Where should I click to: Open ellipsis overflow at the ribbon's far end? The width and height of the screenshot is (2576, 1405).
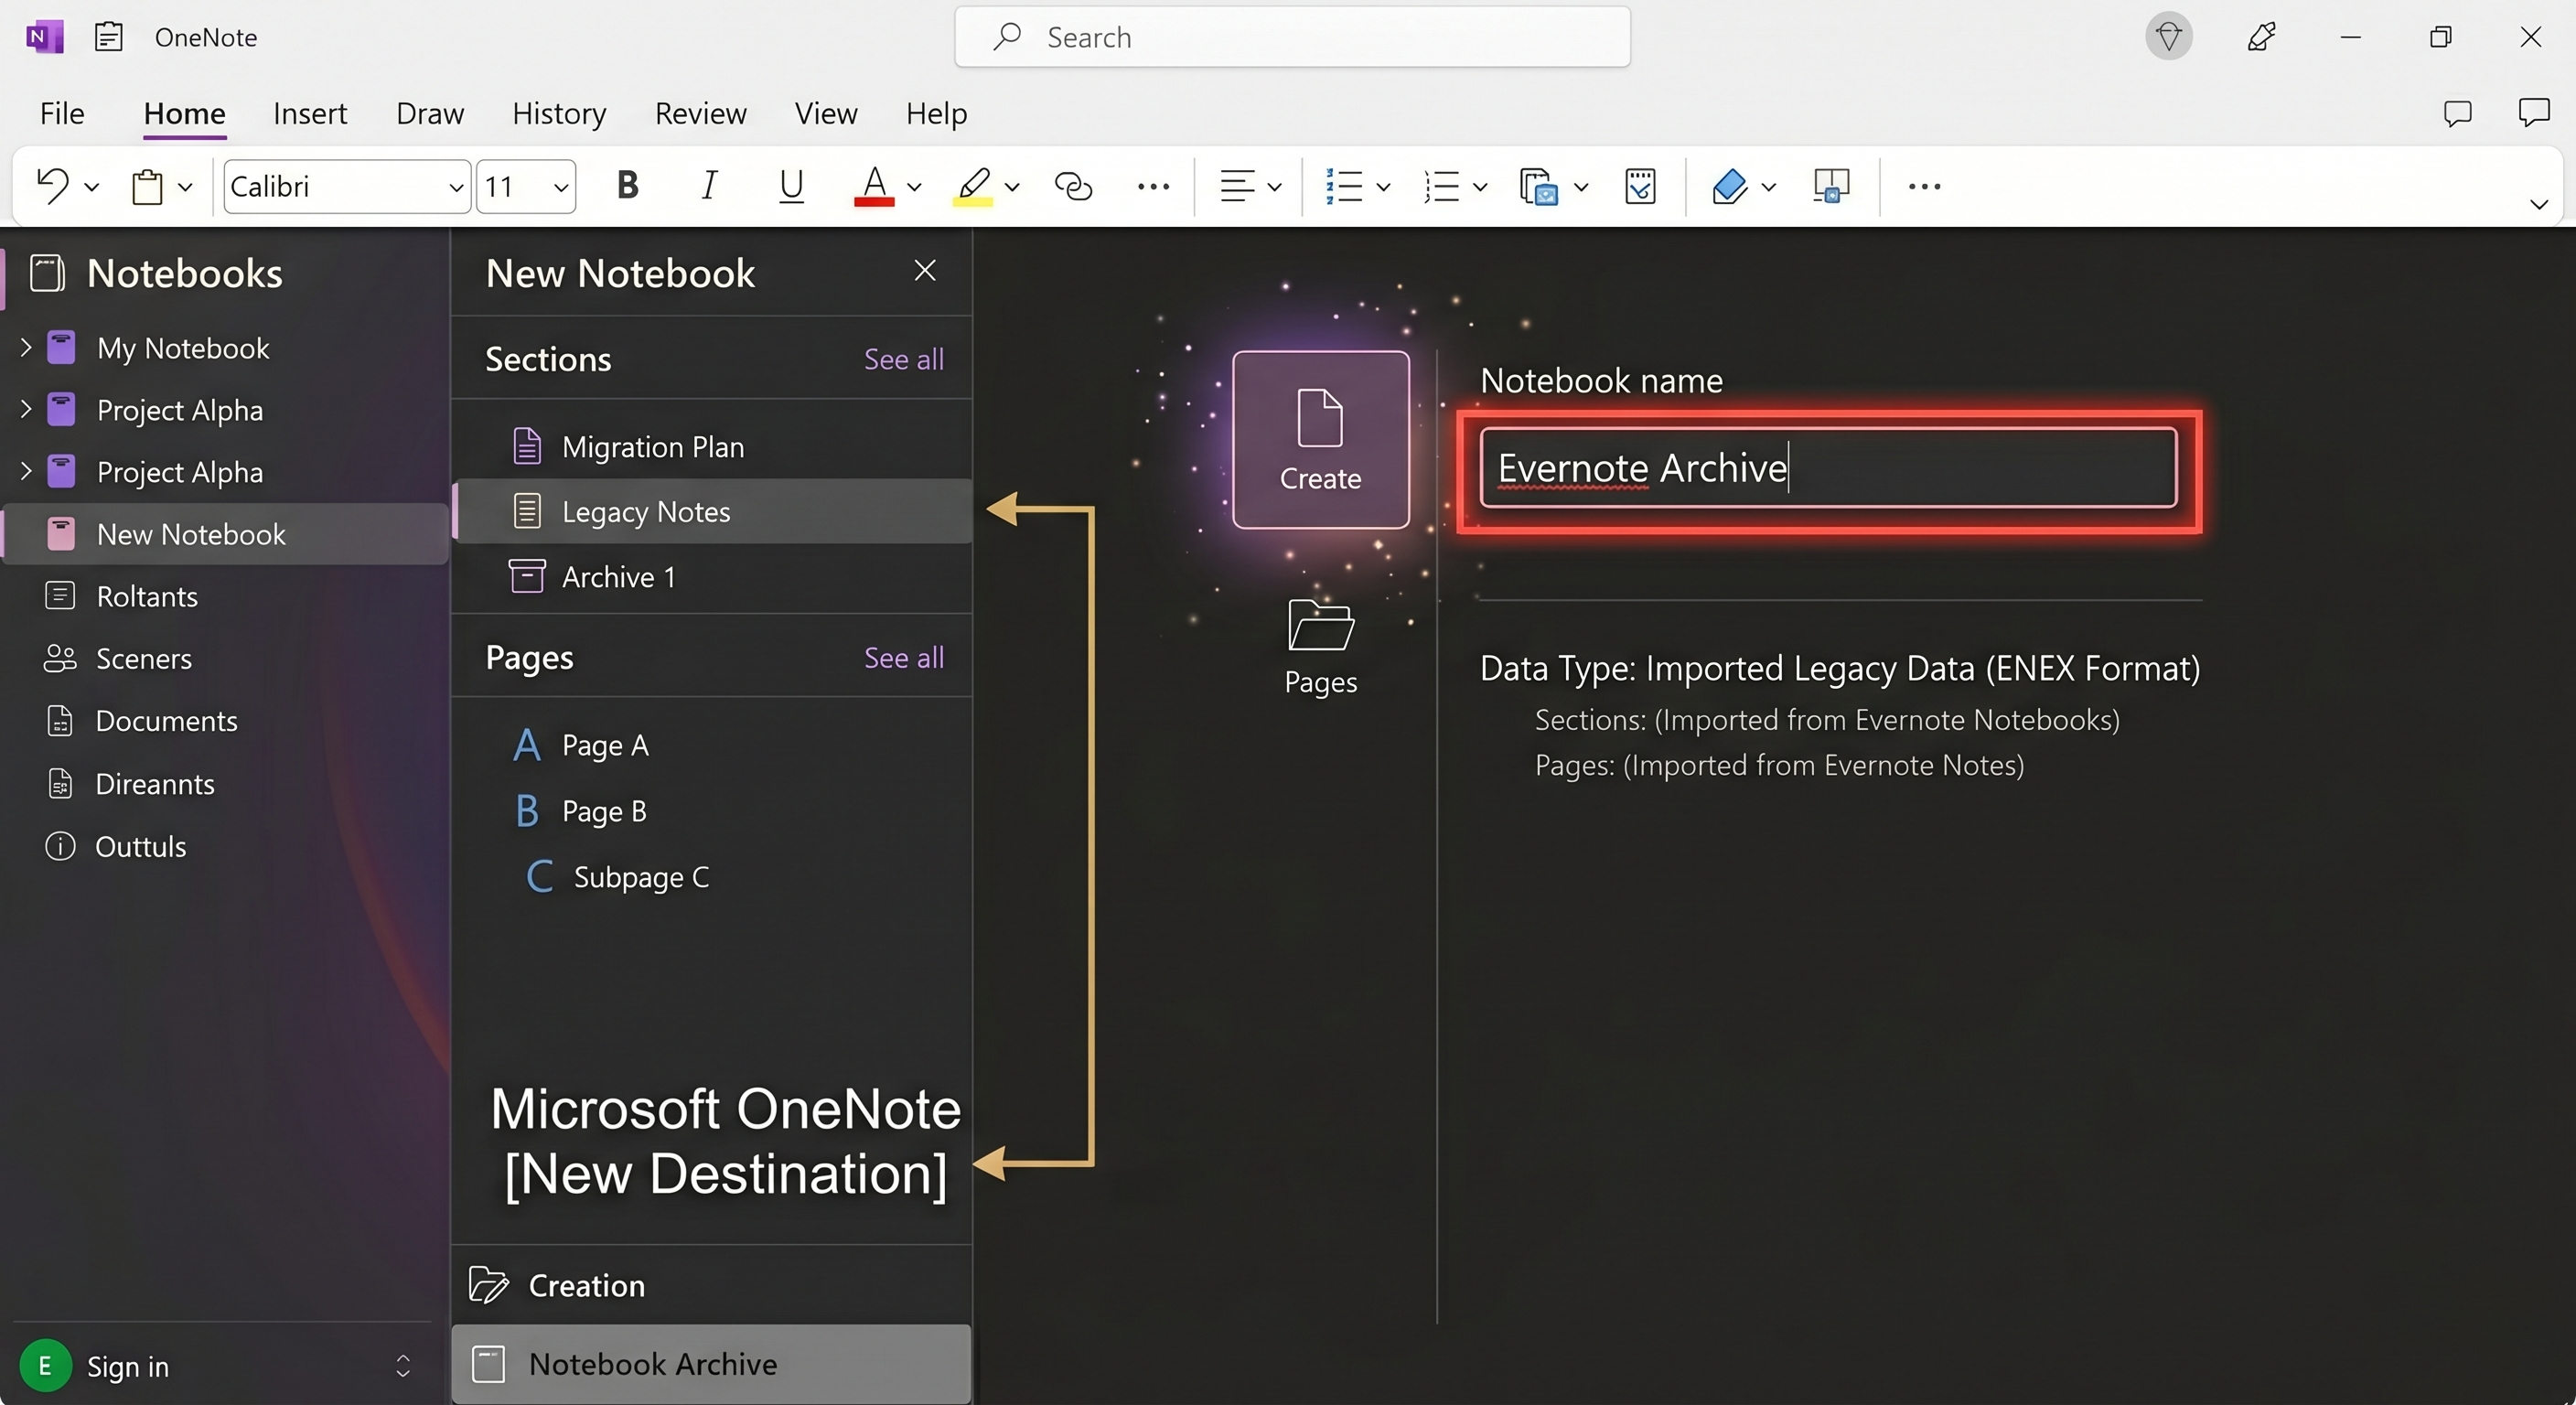[1924, 186]
